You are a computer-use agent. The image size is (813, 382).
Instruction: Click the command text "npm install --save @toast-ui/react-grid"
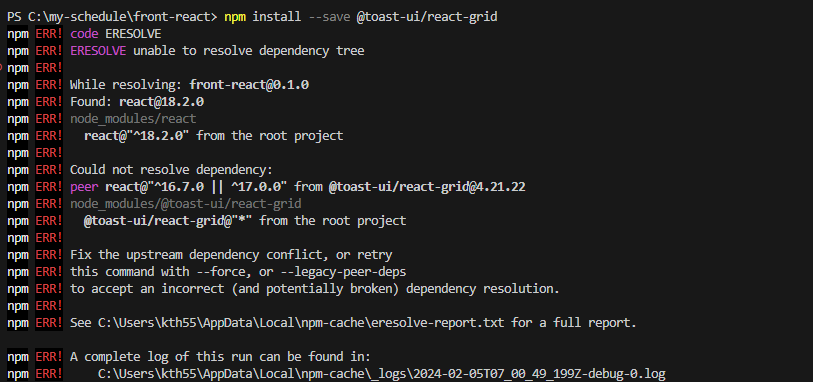361,17
